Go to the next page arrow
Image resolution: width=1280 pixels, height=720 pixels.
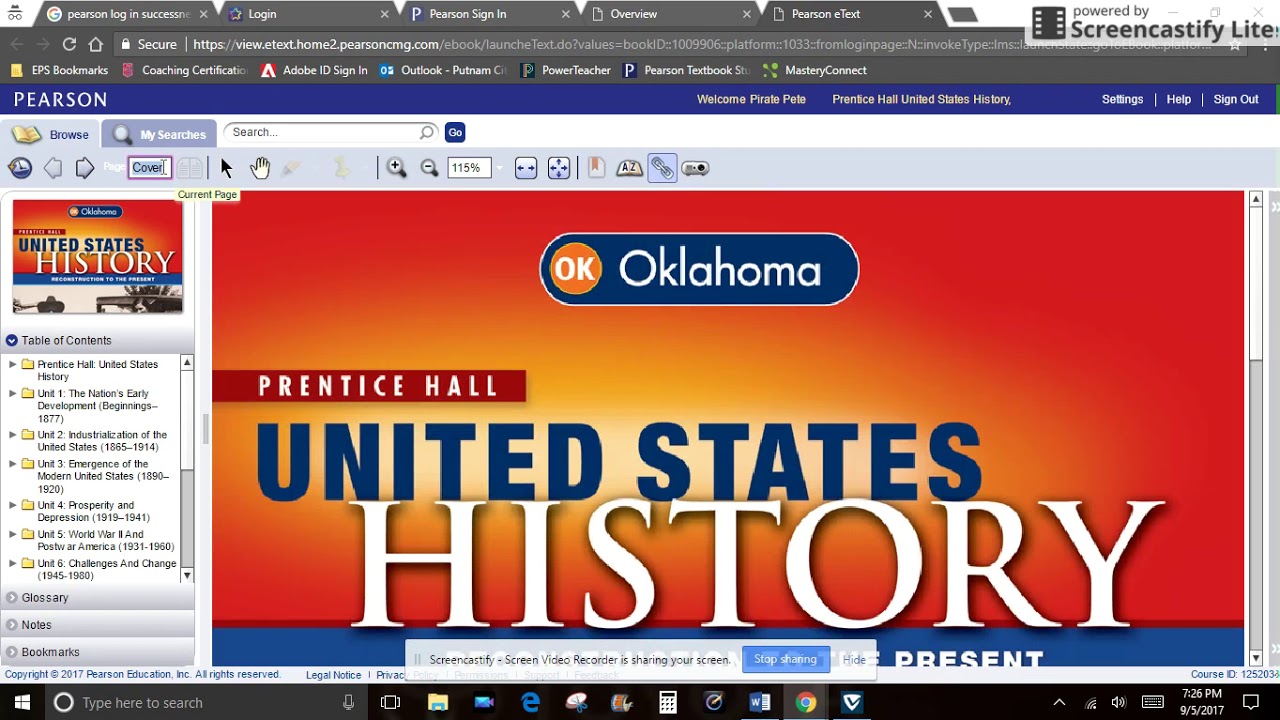(85, 168)
